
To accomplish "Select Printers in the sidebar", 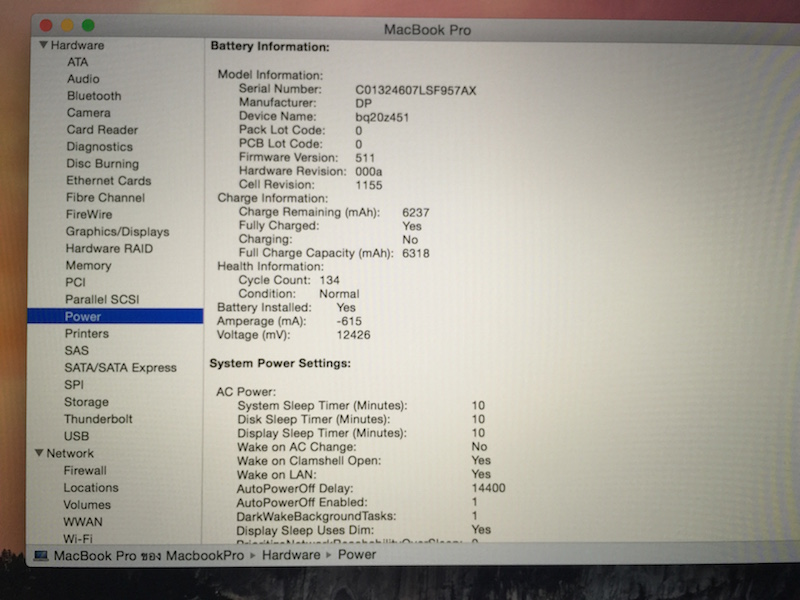I will pos(87,333).
